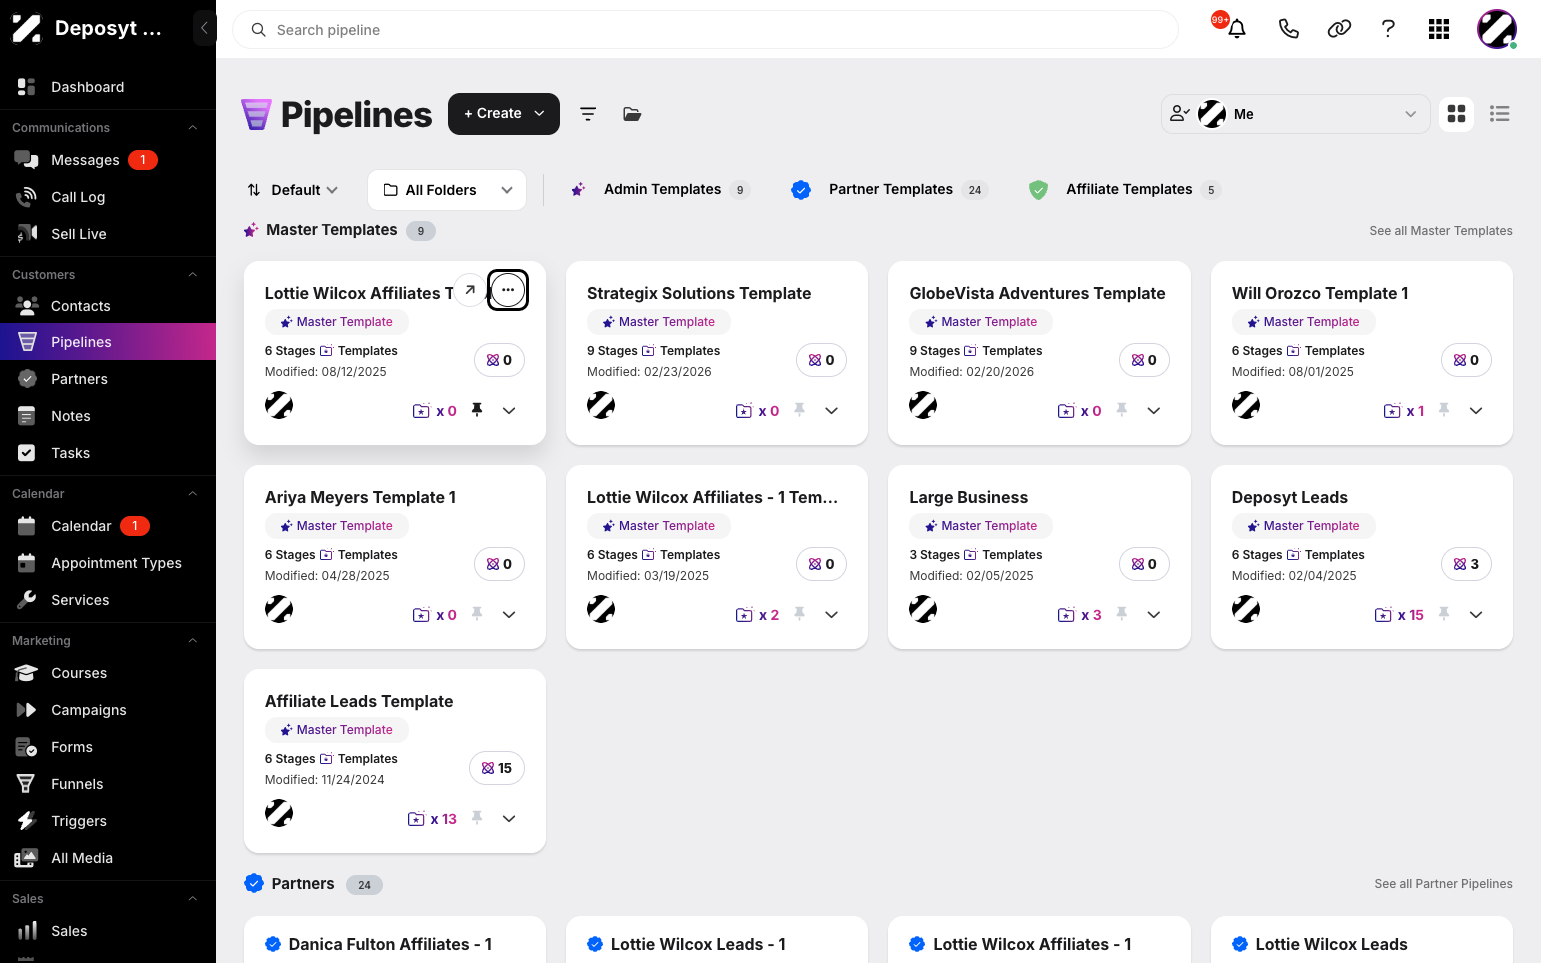
Task: Open Lottie Wilcox Affiliates card in new view
Action: click(x=470, y=290)
